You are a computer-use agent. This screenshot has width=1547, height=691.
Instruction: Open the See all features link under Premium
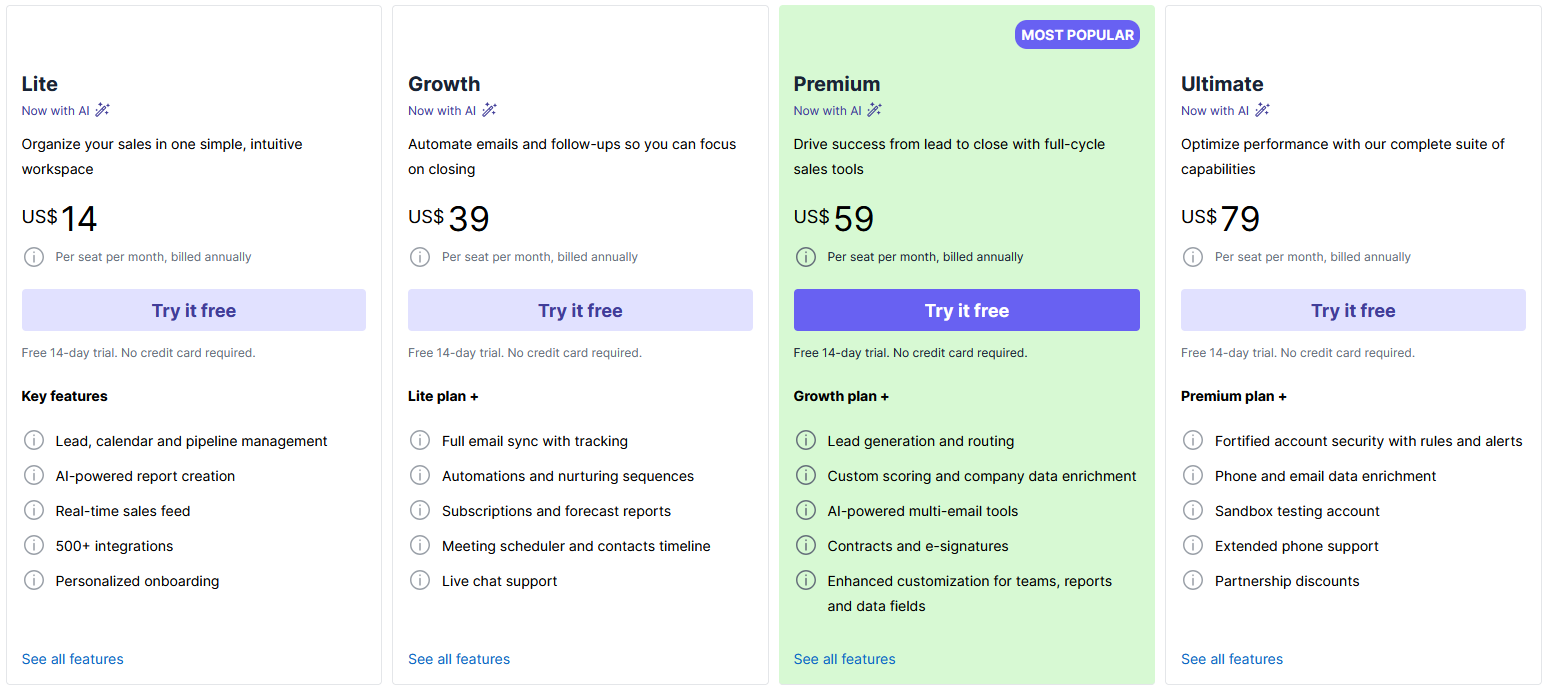pyautogui.click(x=844, y=659)
